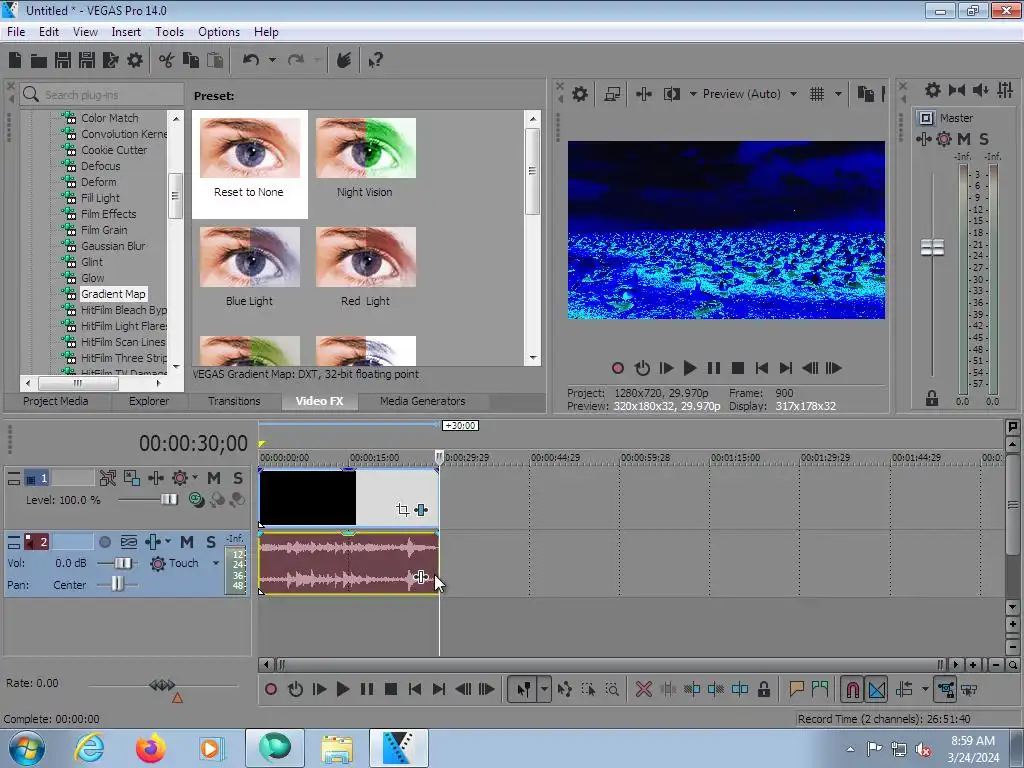This screenshot has height=768, width=1024.
Task: Insert a marker using flag icon
Action: [796, 689]
